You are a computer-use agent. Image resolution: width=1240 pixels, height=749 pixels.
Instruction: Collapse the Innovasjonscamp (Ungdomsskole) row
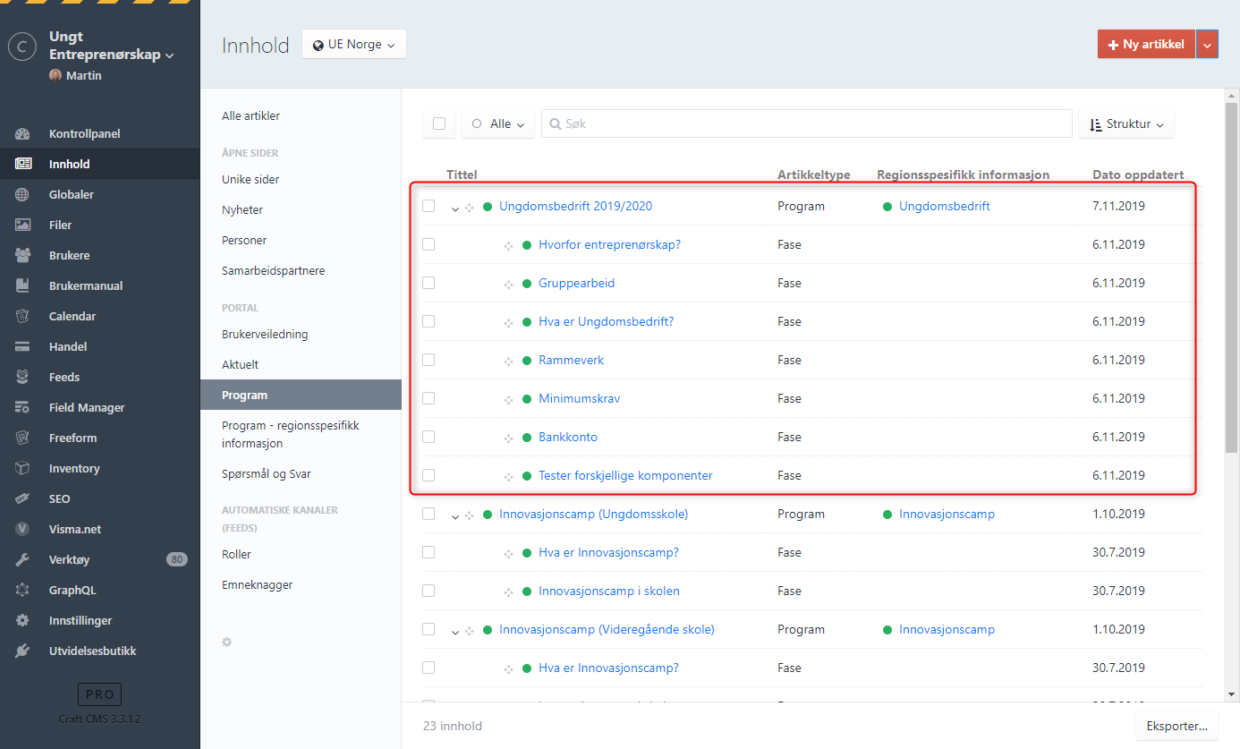click(455, 516)
